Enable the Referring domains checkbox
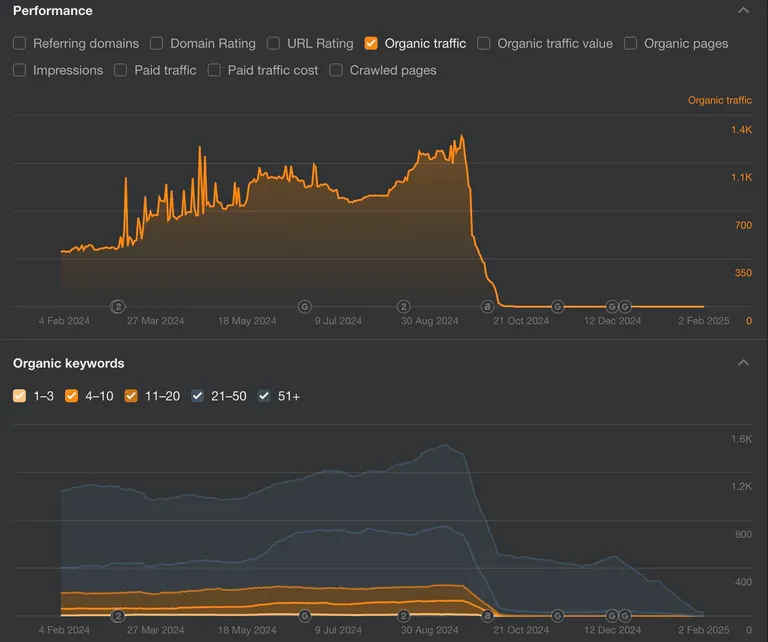The image size is (768, 642). (x=20, y=43)
